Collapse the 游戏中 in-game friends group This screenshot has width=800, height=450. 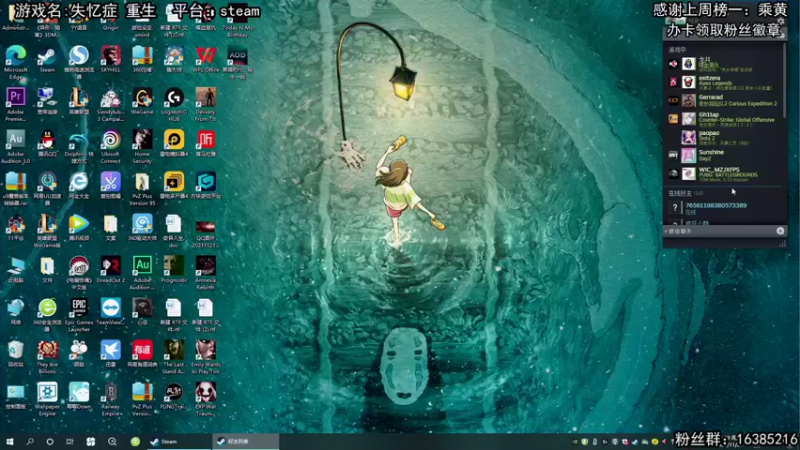(x=678, y=49)
